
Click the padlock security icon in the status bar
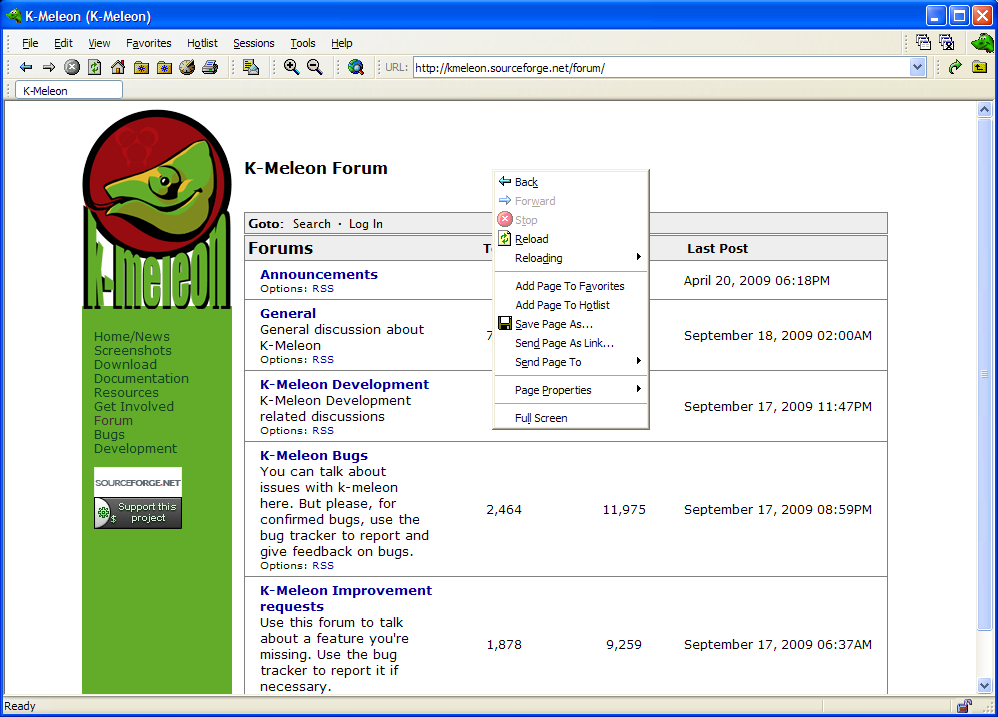tap(964, 706)
